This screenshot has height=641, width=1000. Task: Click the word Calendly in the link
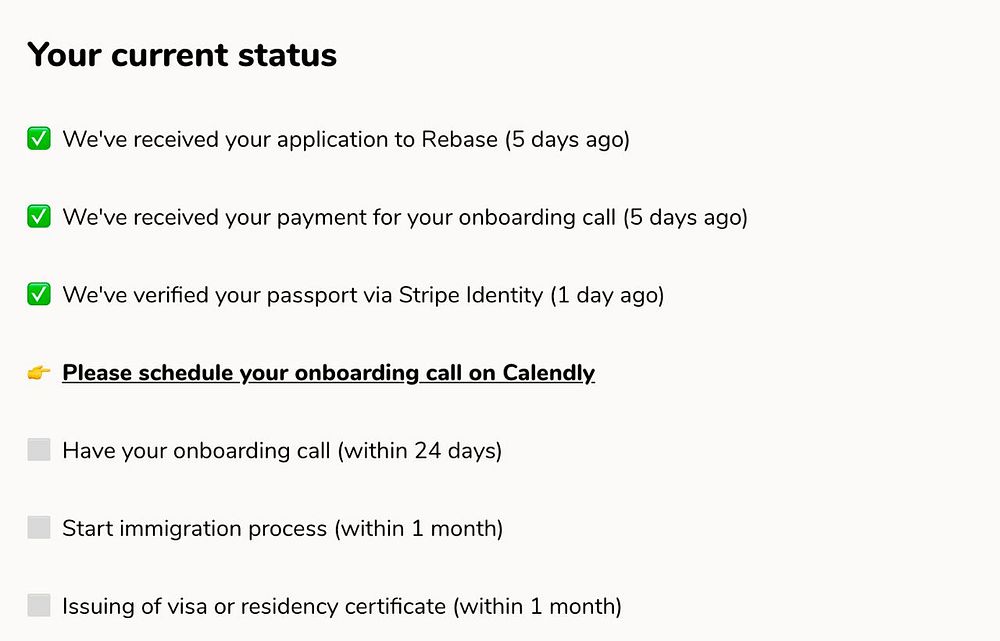point(548,373)
